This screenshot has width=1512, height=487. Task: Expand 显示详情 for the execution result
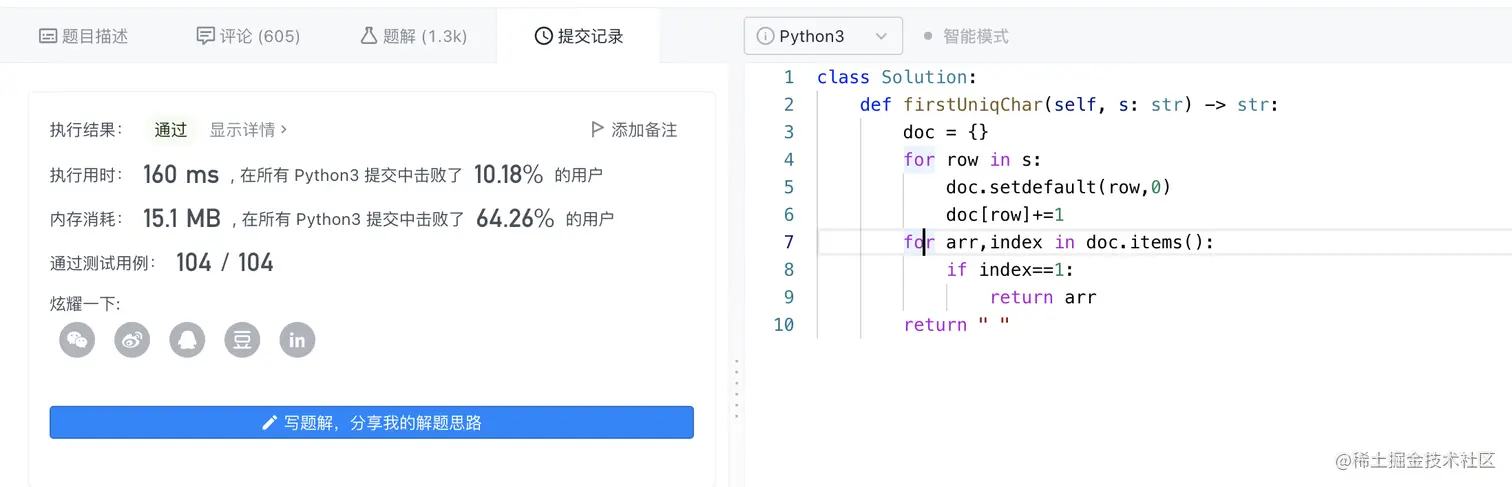pyautogui.click(x=248, y=129)
